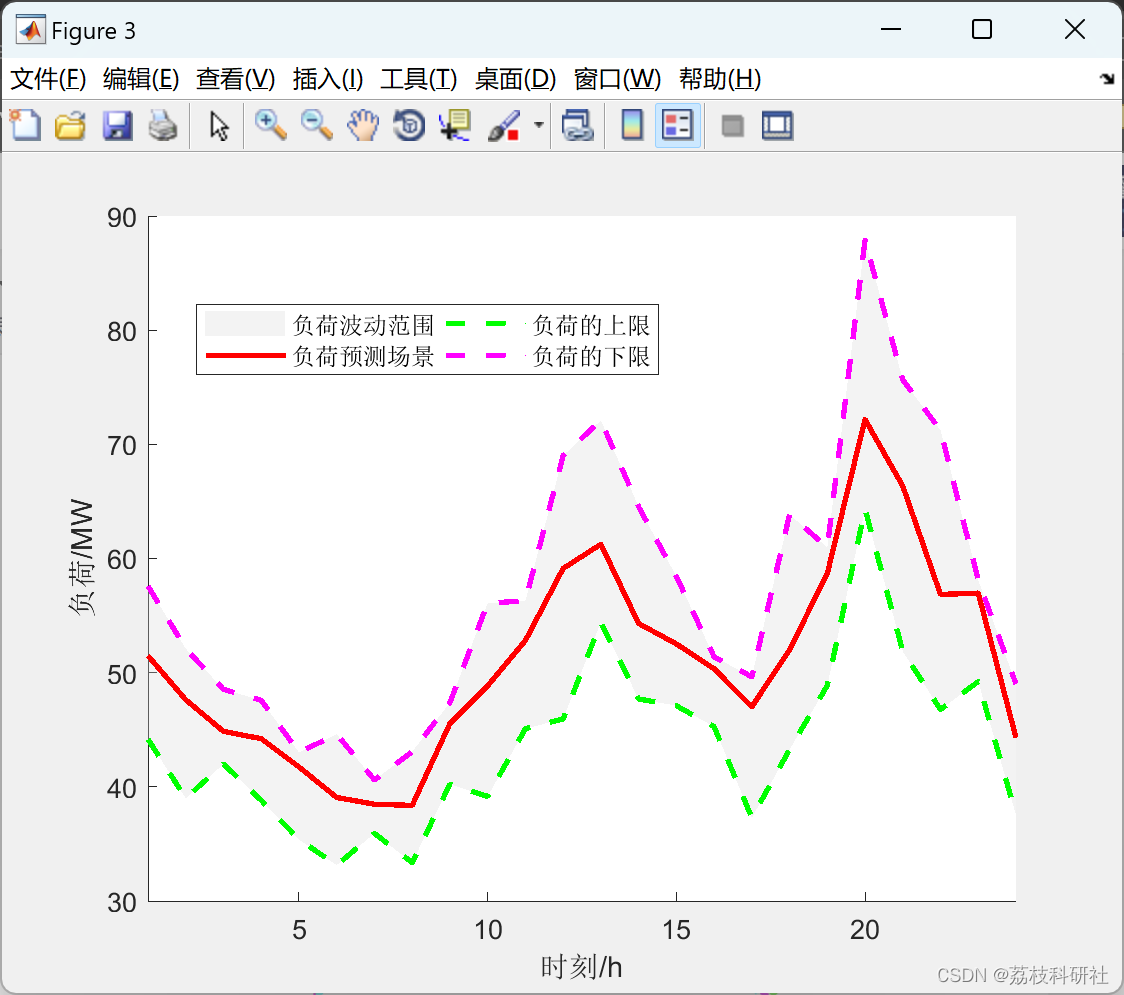This screenshot has height=995, width=1124.
Task: Click the New Figure toolbar icon
Action: pos(25,126)
